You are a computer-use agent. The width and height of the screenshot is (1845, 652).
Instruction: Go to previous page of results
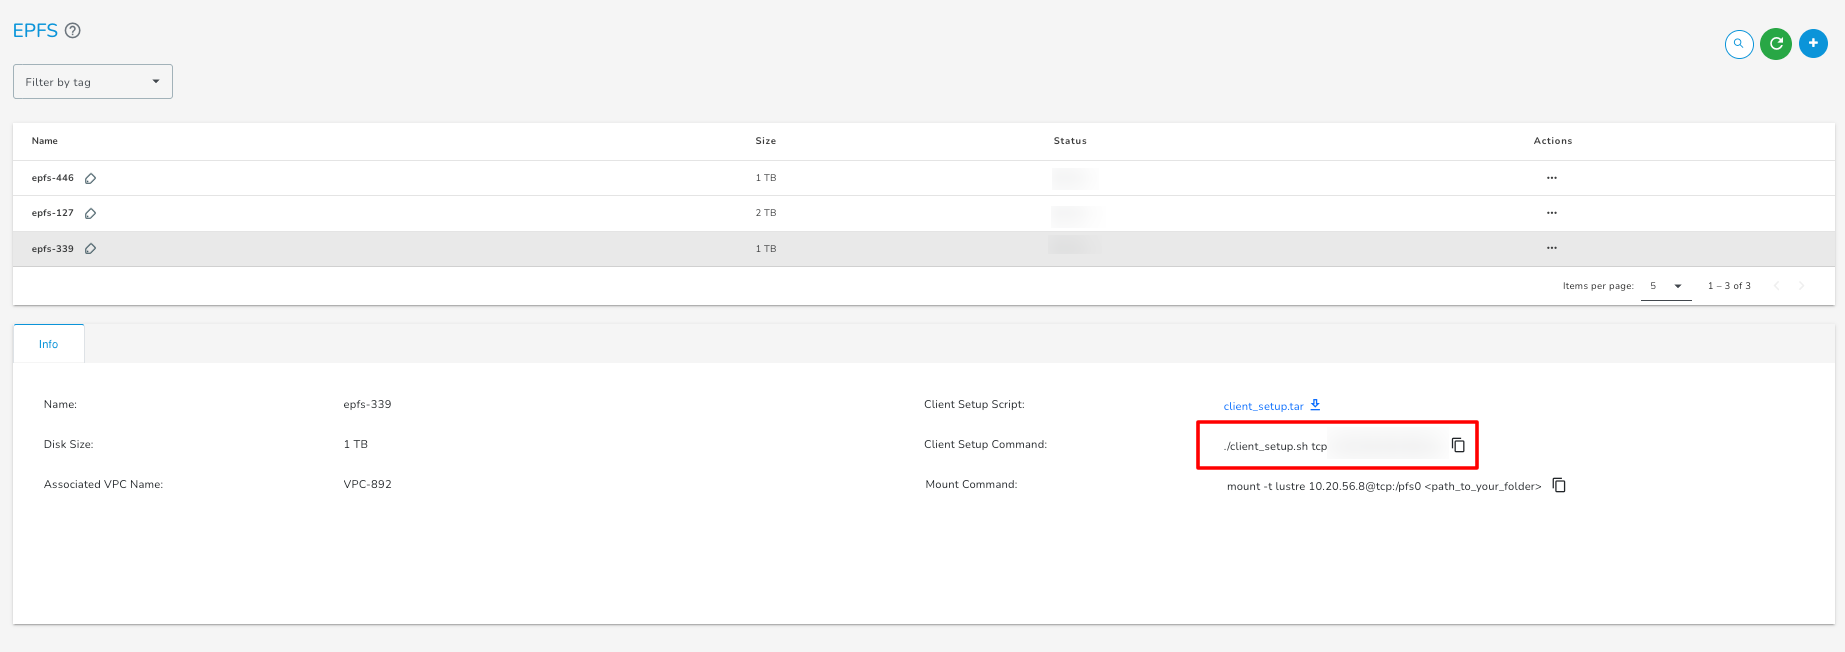click(1777, 286)
